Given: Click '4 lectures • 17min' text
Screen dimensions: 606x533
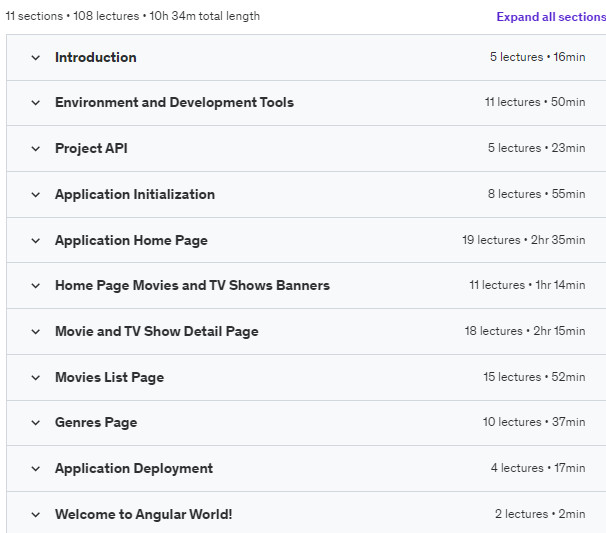Looking at the screenshot, I should pyautogui.click(x=538, y=468).
